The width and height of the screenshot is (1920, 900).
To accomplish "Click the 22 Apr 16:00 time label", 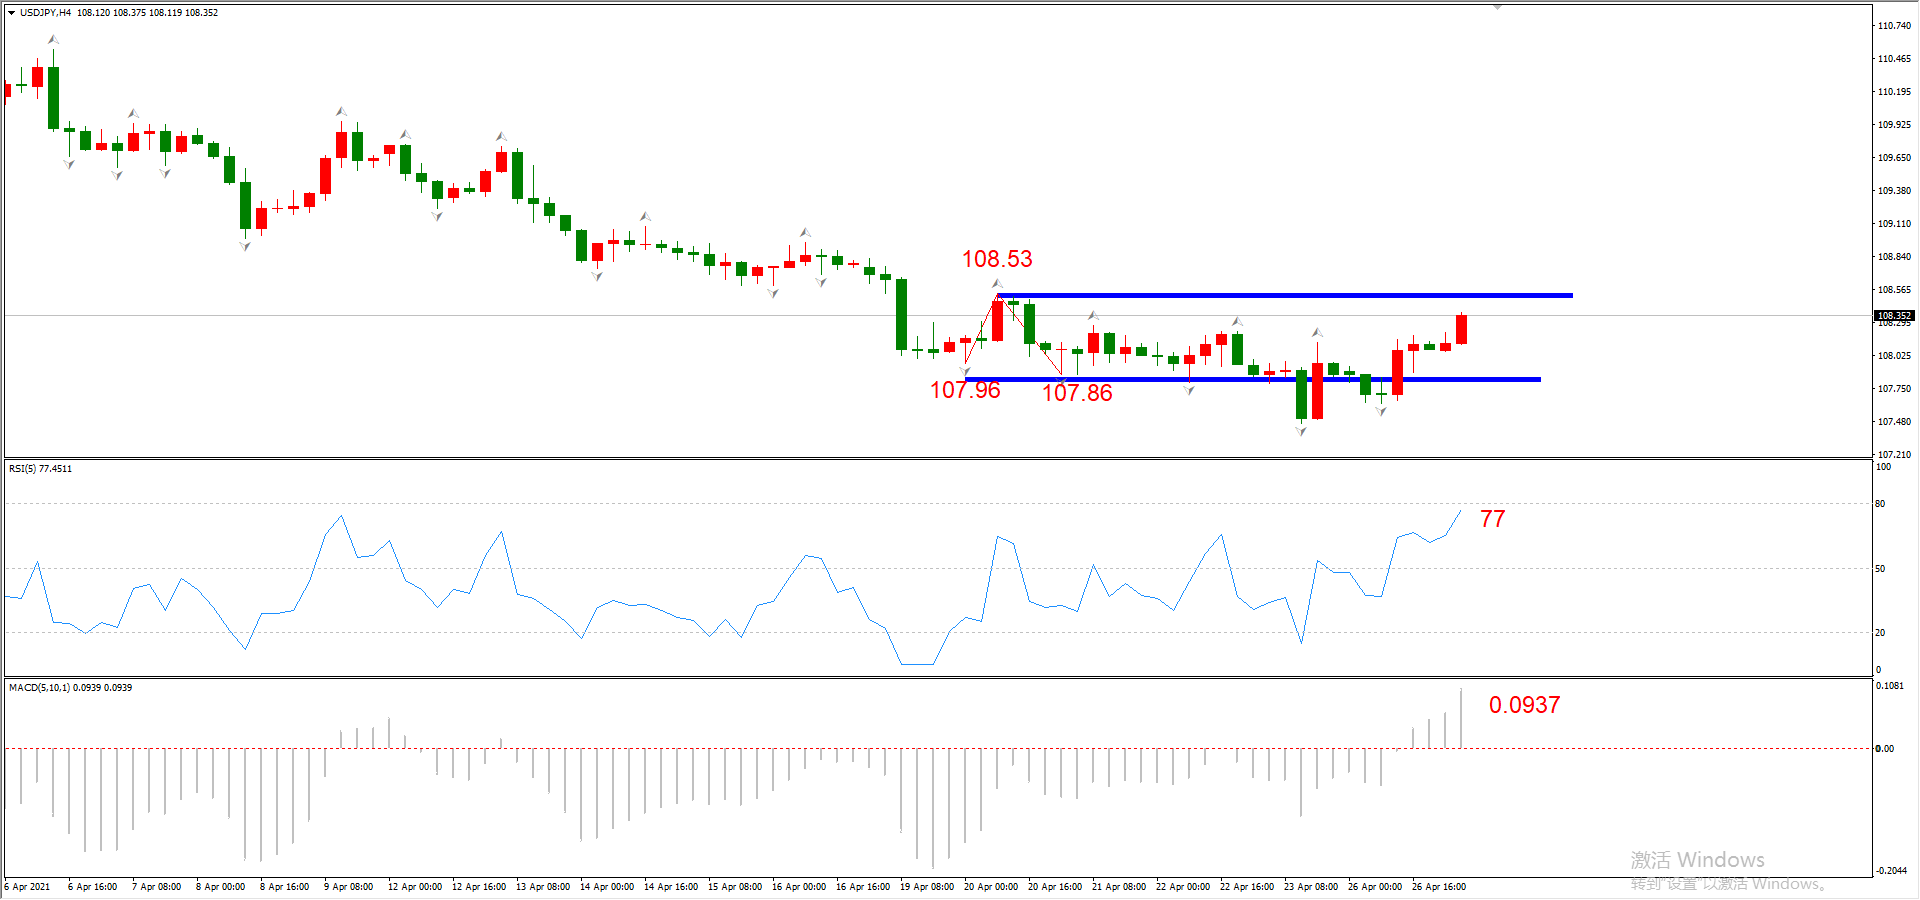I will coord(1247,887).
